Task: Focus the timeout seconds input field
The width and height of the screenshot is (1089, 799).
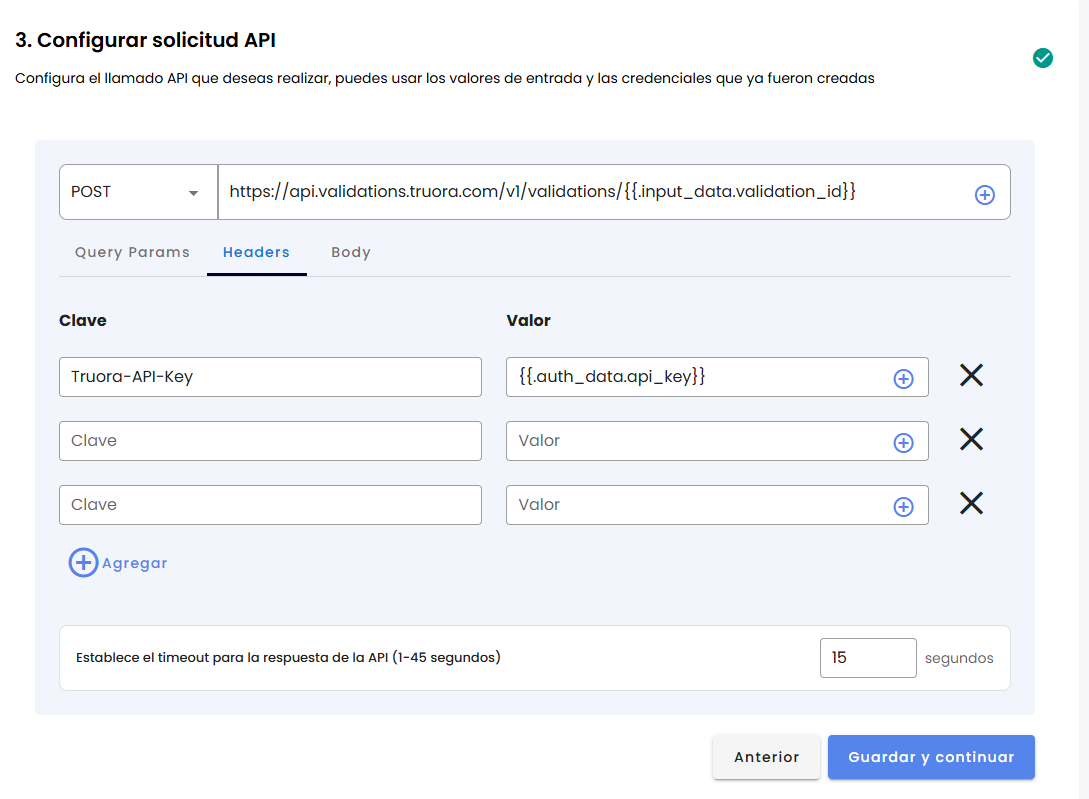Action: [x=867, y=658]
